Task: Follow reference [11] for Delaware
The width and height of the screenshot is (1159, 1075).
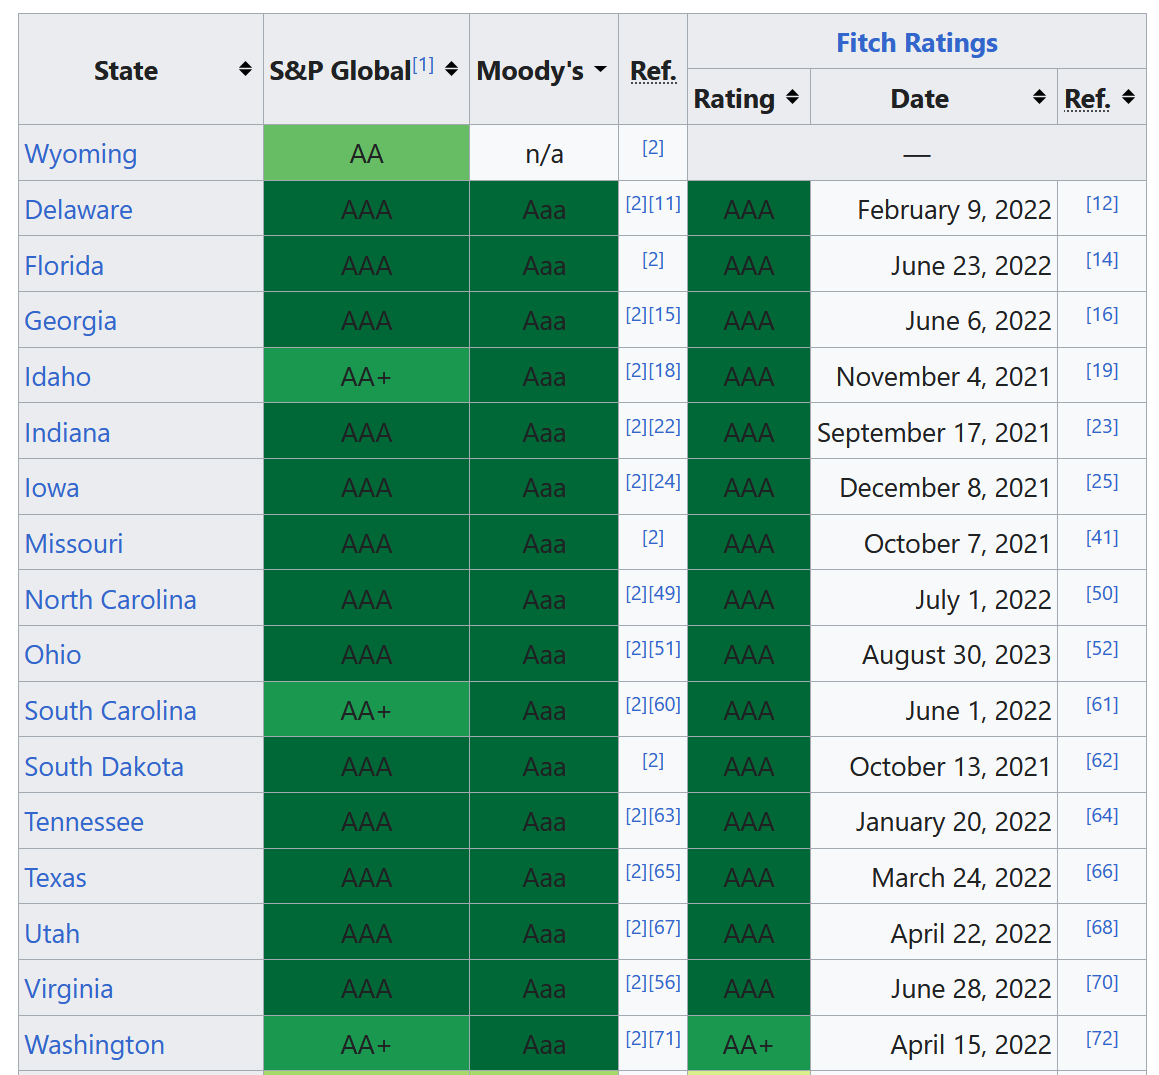Action: click(665, 204)
